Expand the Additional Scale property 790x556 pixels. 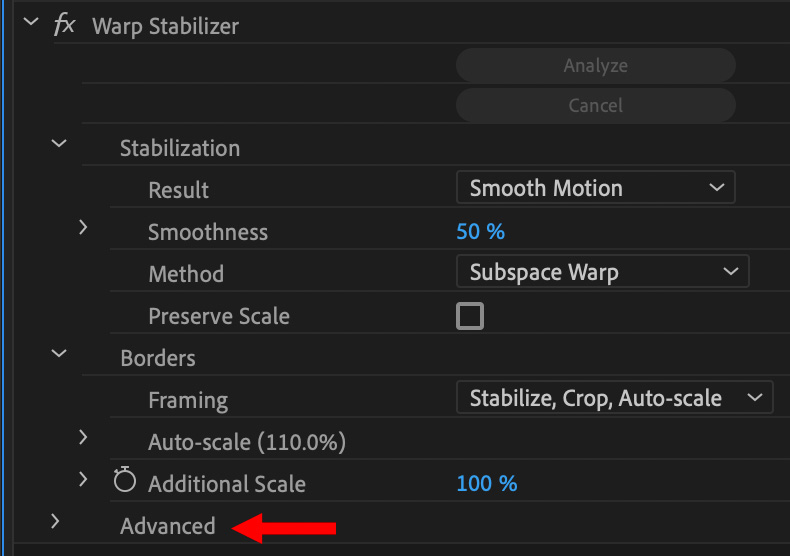tap(84, 480)
